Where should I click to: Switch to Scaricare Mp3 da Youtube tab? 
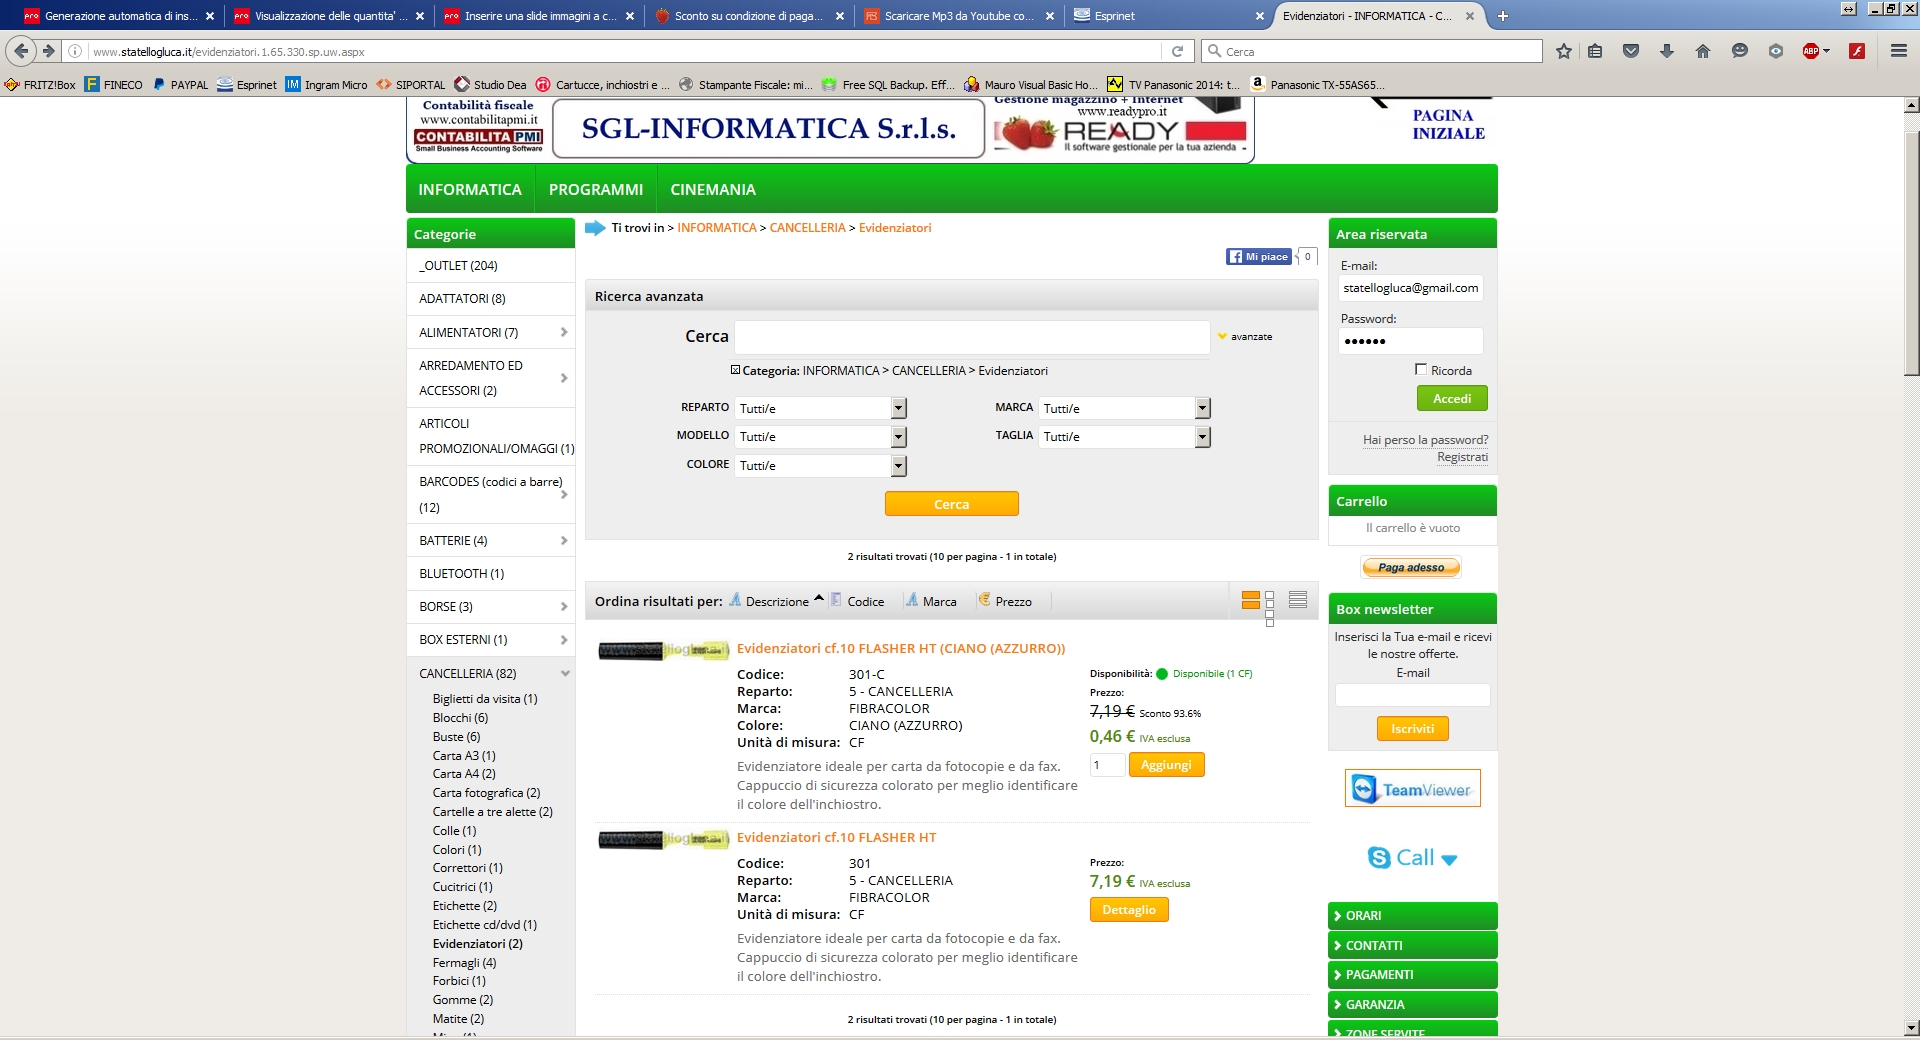pos(957,16)
